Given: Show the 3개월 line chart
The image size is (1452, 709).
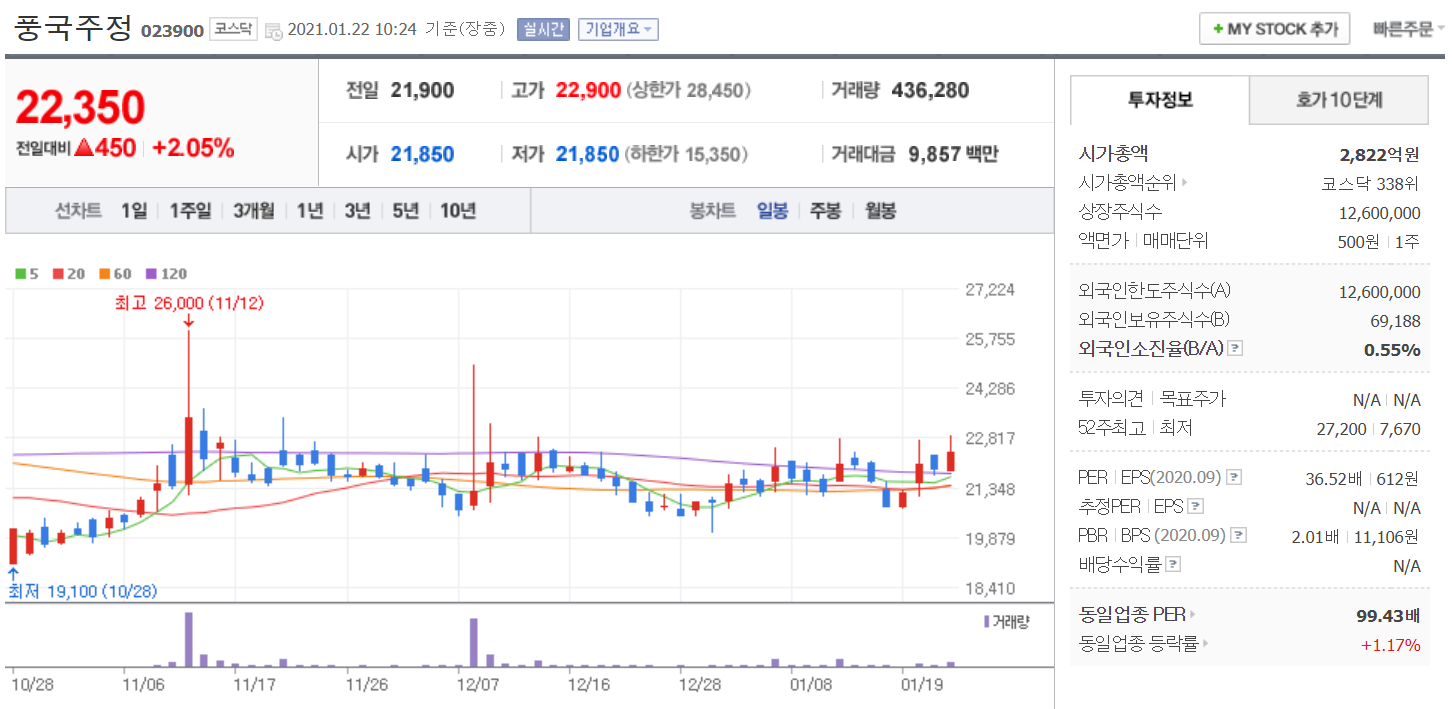Looking at the screenshot, I should [x=254, y=211].
